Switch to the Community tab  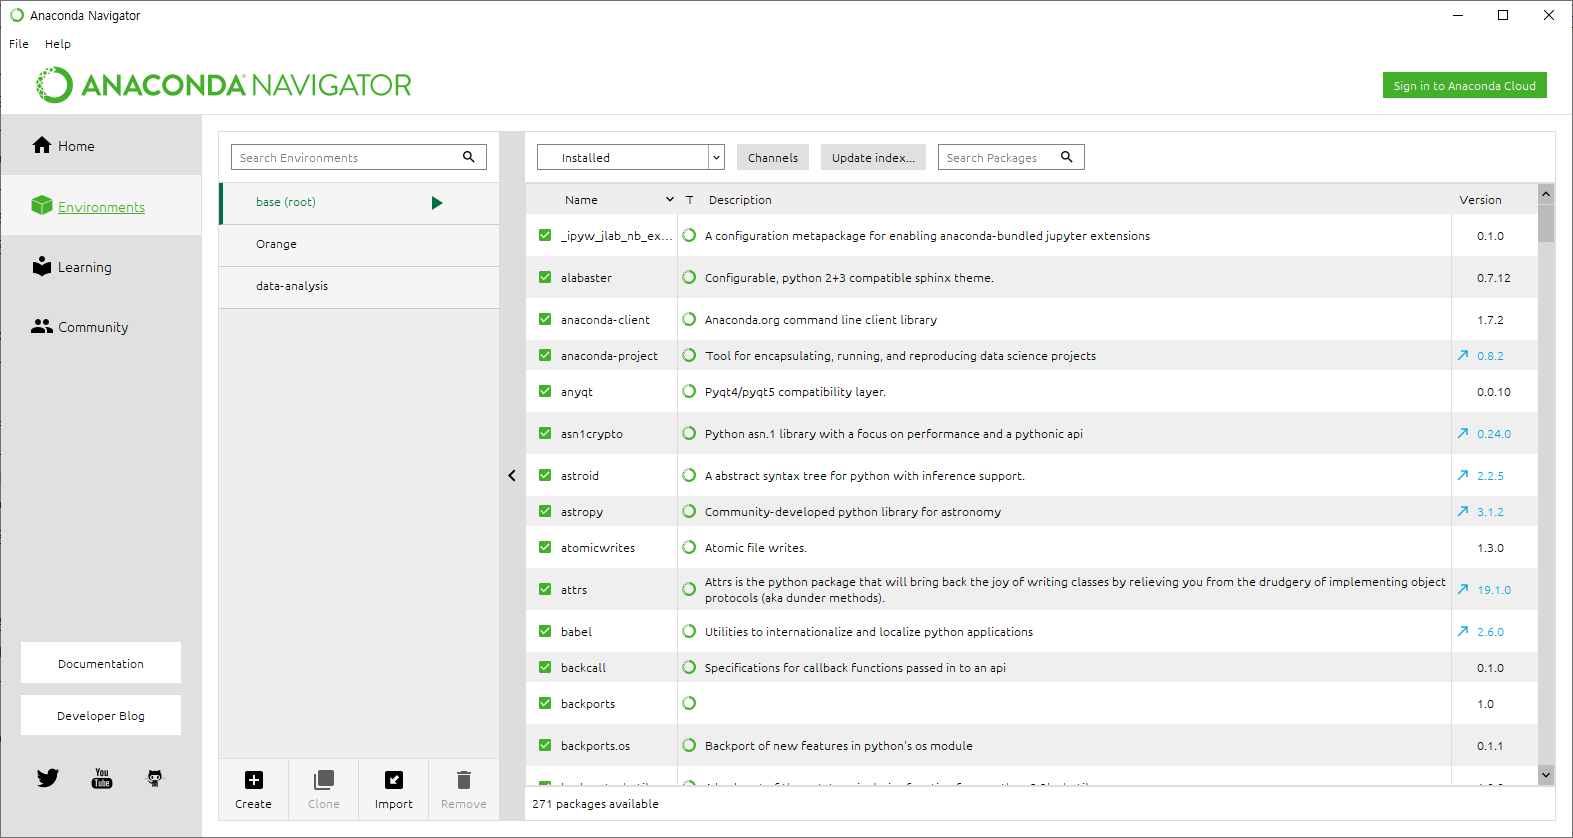tap(101, 326)
